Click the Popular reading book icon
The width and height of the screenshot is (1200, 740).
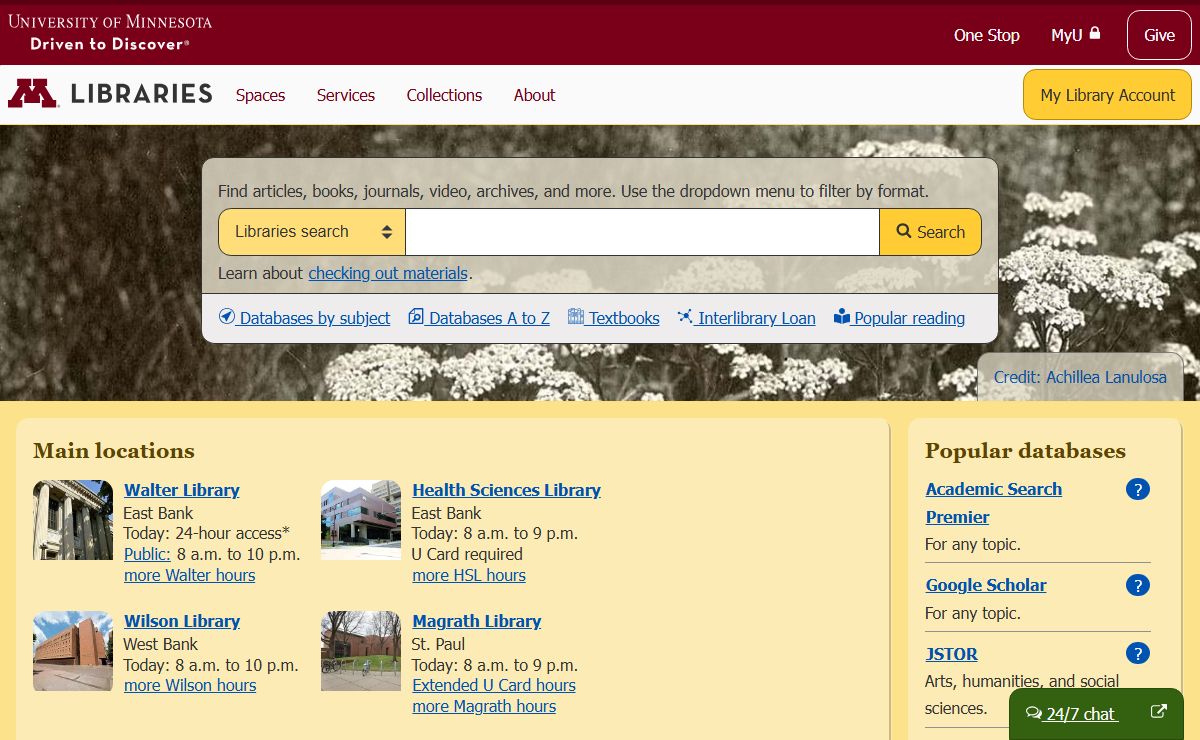pyautogui.click(x=842, y=317)
